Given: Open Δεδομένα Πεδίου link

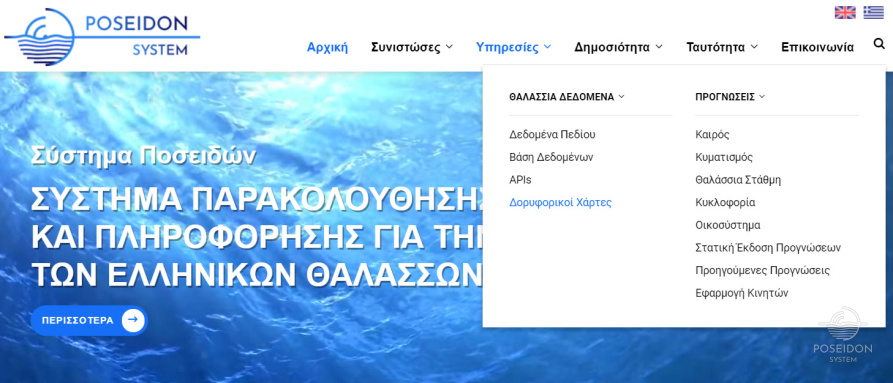Looking at the screenshot, I should coord(552,135).
